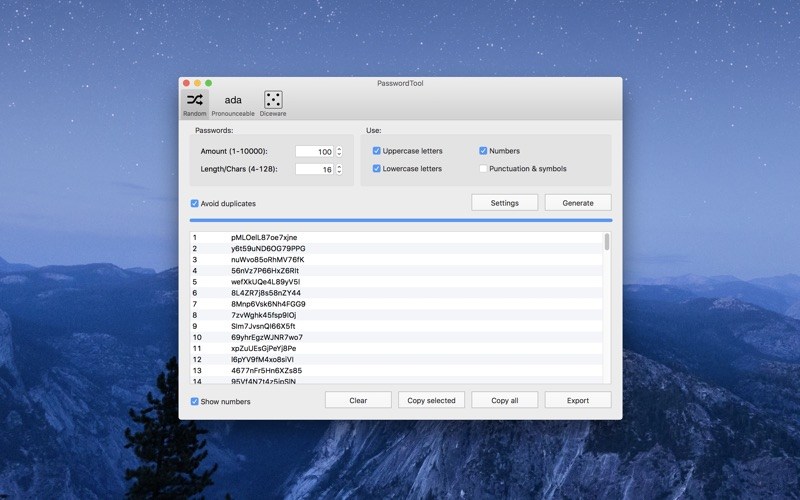The image size is (800, 500).
Task: Select the Random shuffle mode icon
Action: click(x=194, y=100)
